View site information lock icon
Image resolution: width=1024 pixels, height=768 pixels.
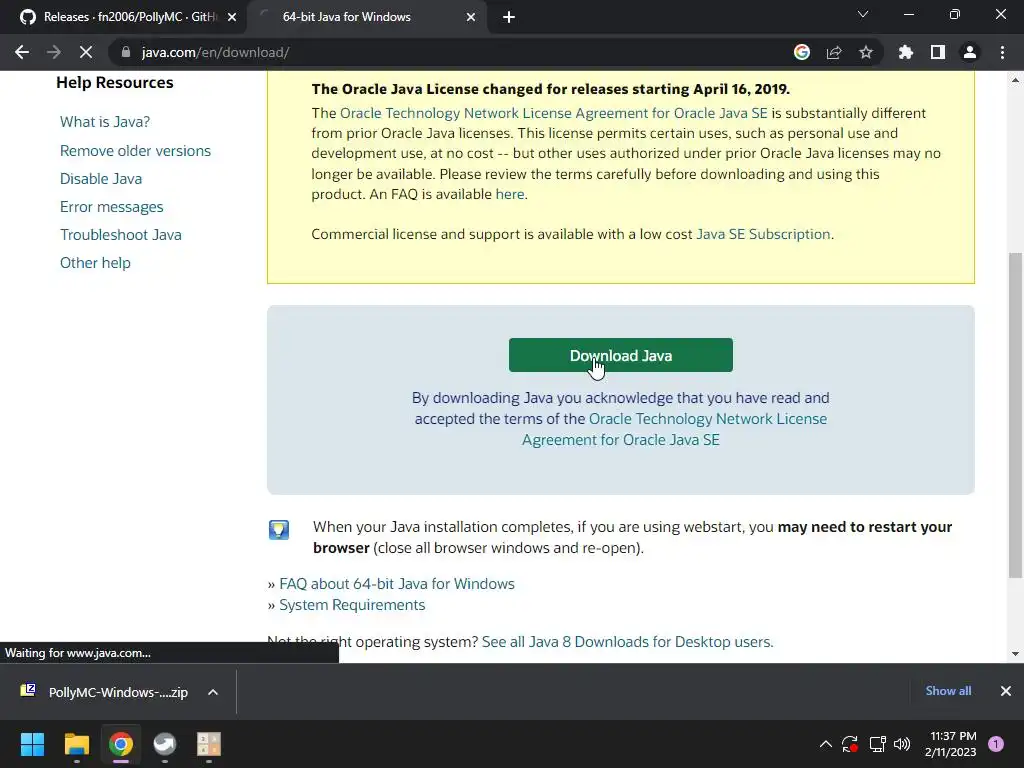tap(126, 52)
